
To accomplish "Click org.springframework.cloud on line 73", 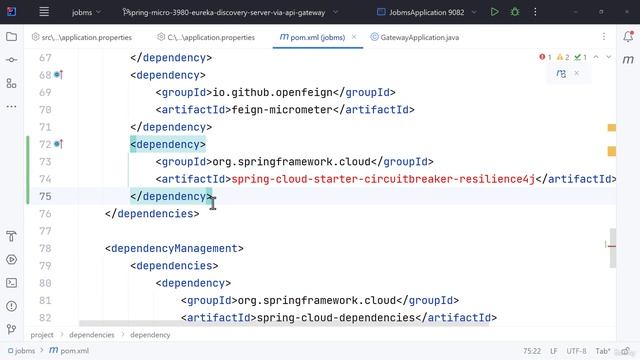I will [x=291, y=162].
